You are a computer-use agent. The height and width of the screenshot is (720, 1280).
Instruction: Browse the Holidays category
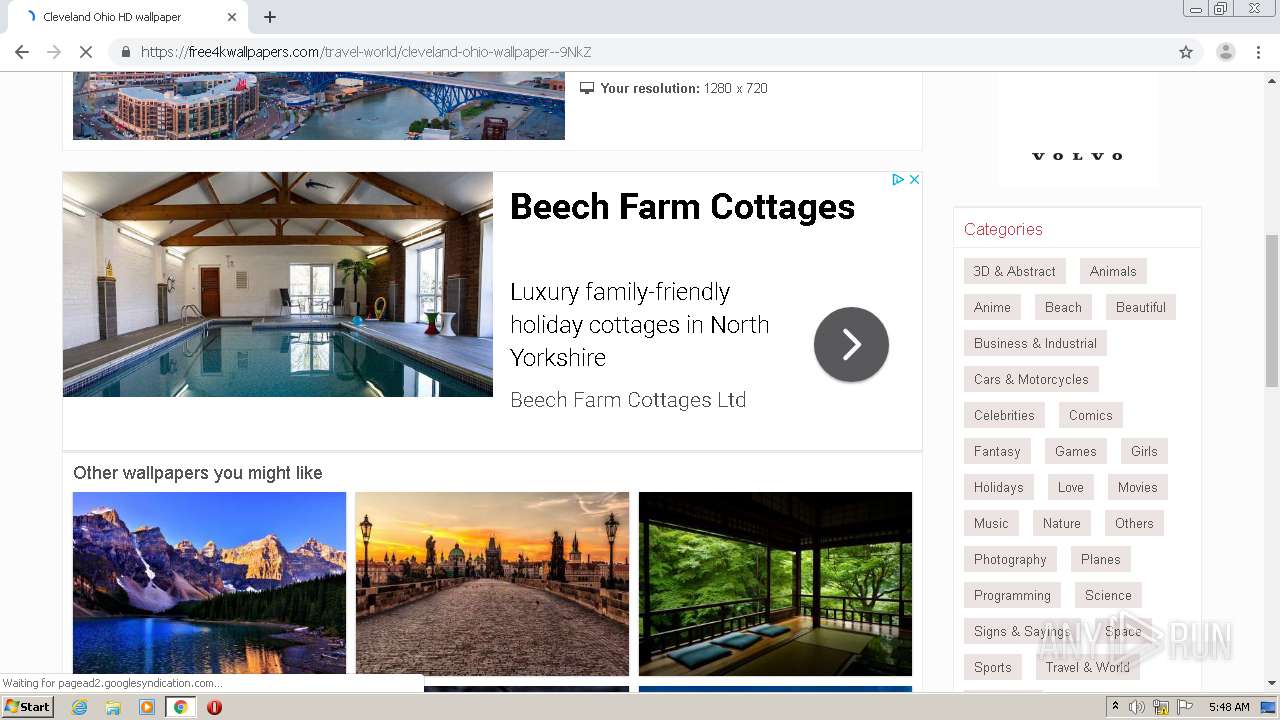point(999,487)
